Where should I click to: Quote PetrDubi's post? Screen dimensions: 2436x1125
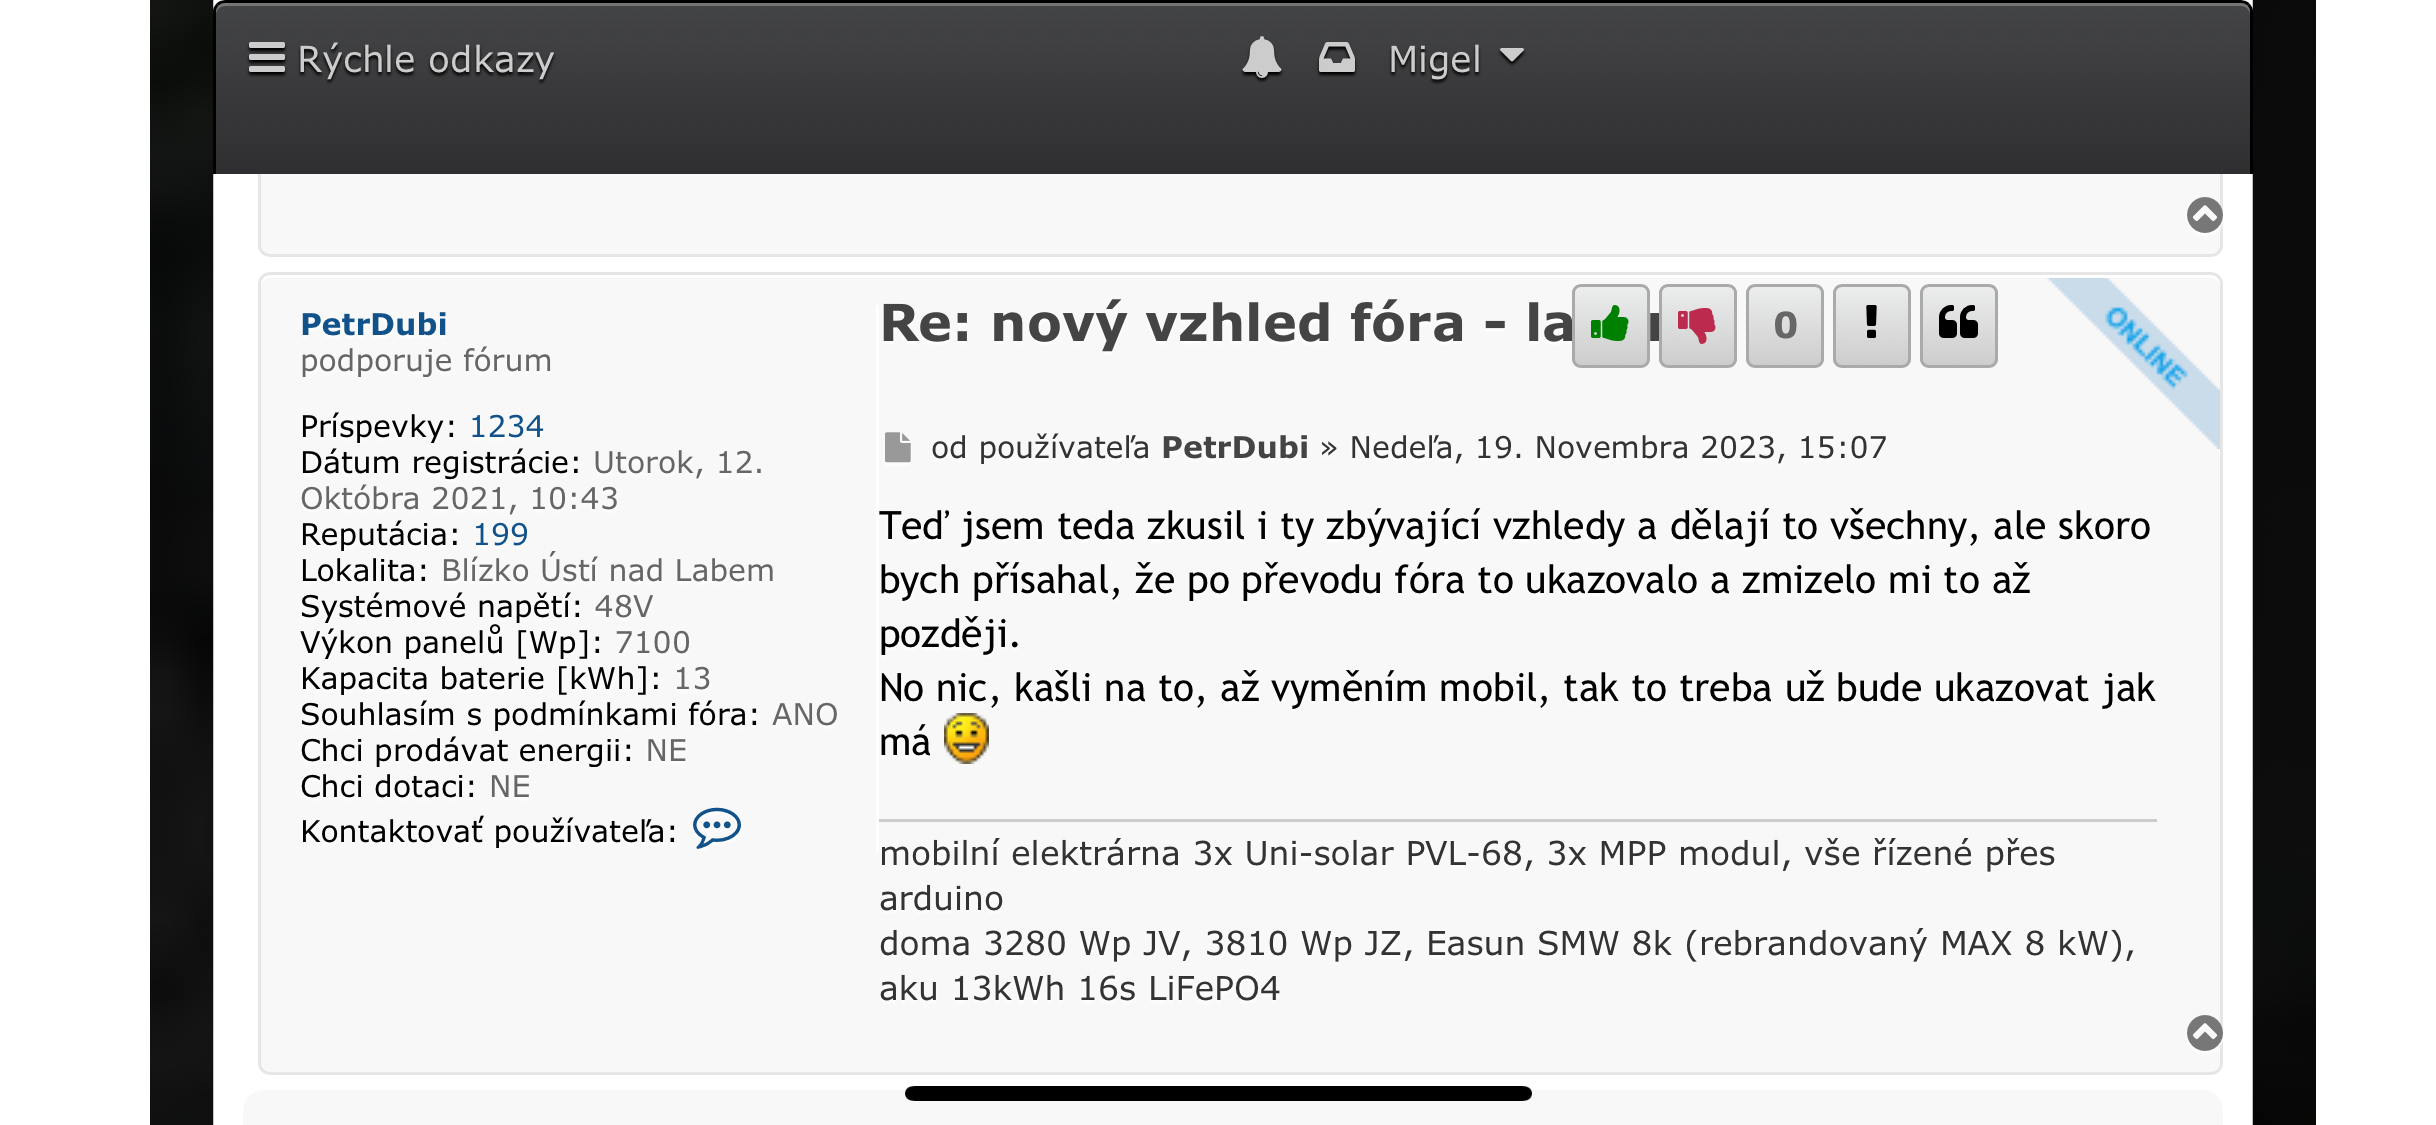[1958, 325]
